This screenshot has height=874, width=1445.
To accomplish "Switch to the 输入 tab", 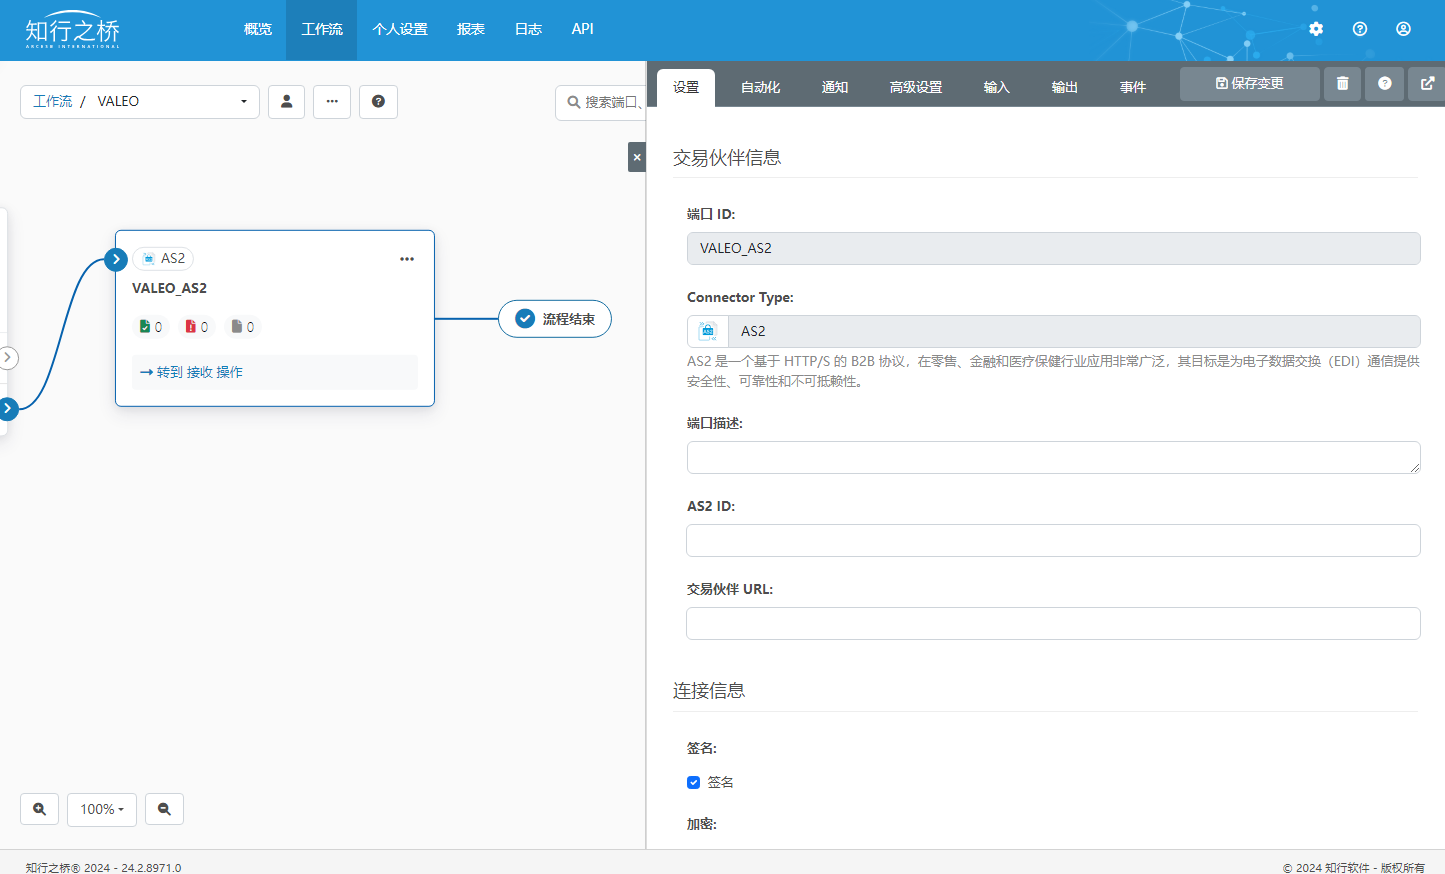I will (x=997, y=88).
